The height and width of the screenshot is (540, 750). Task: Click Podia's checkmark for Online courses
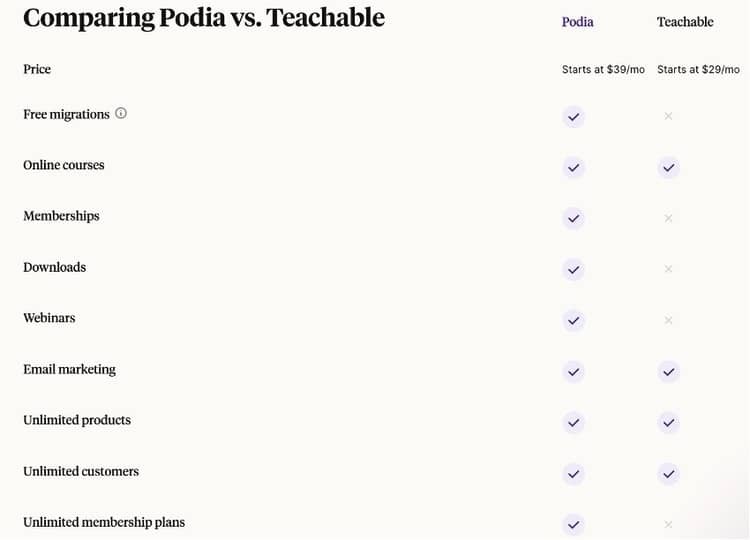(x=573, y=167)
